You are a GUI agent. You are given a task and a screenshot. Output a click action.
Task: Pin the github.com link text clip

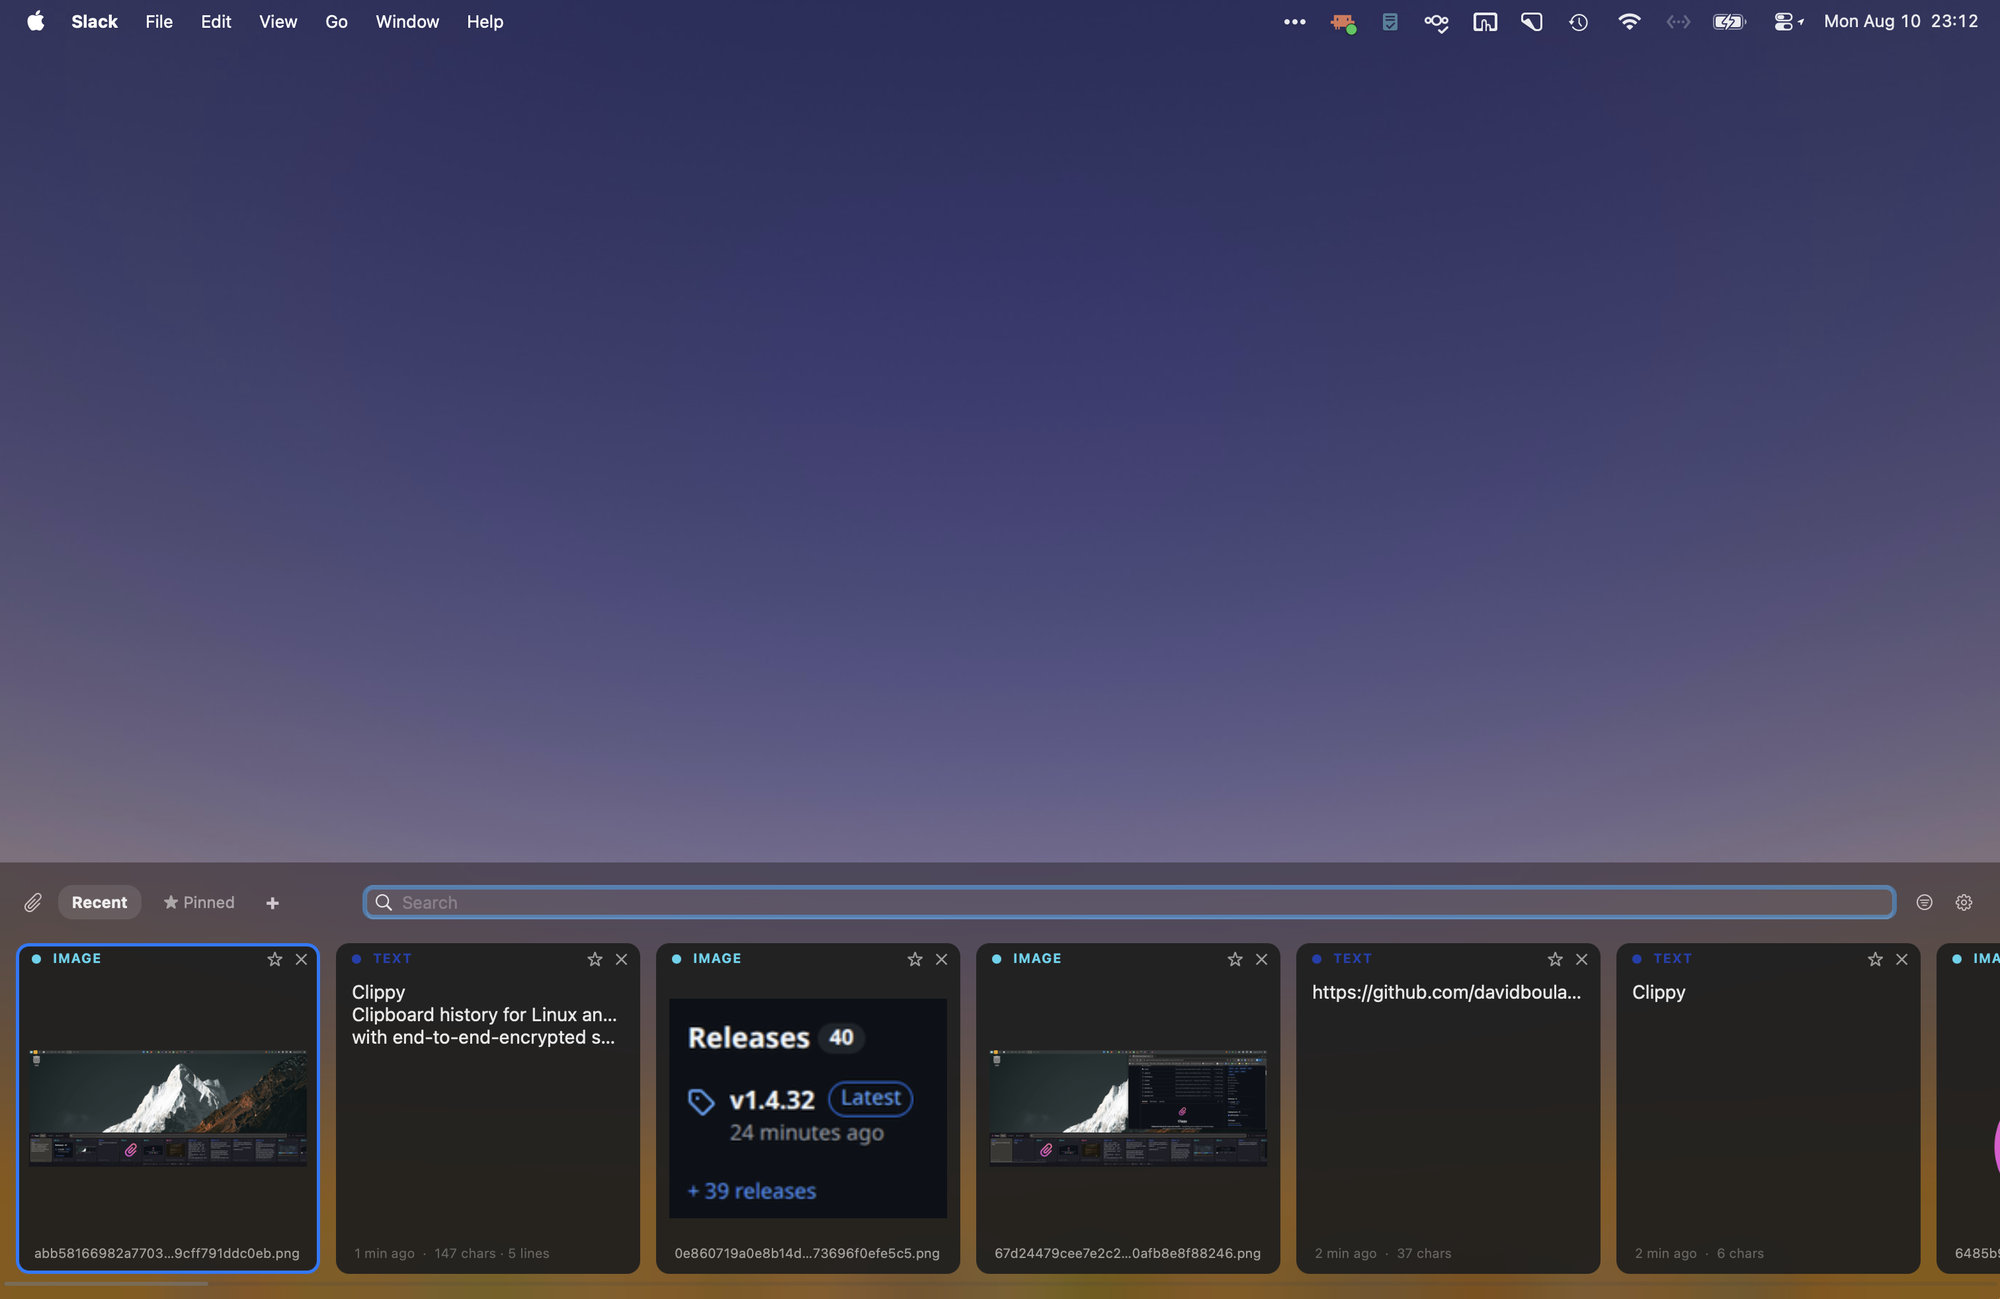1555,959
